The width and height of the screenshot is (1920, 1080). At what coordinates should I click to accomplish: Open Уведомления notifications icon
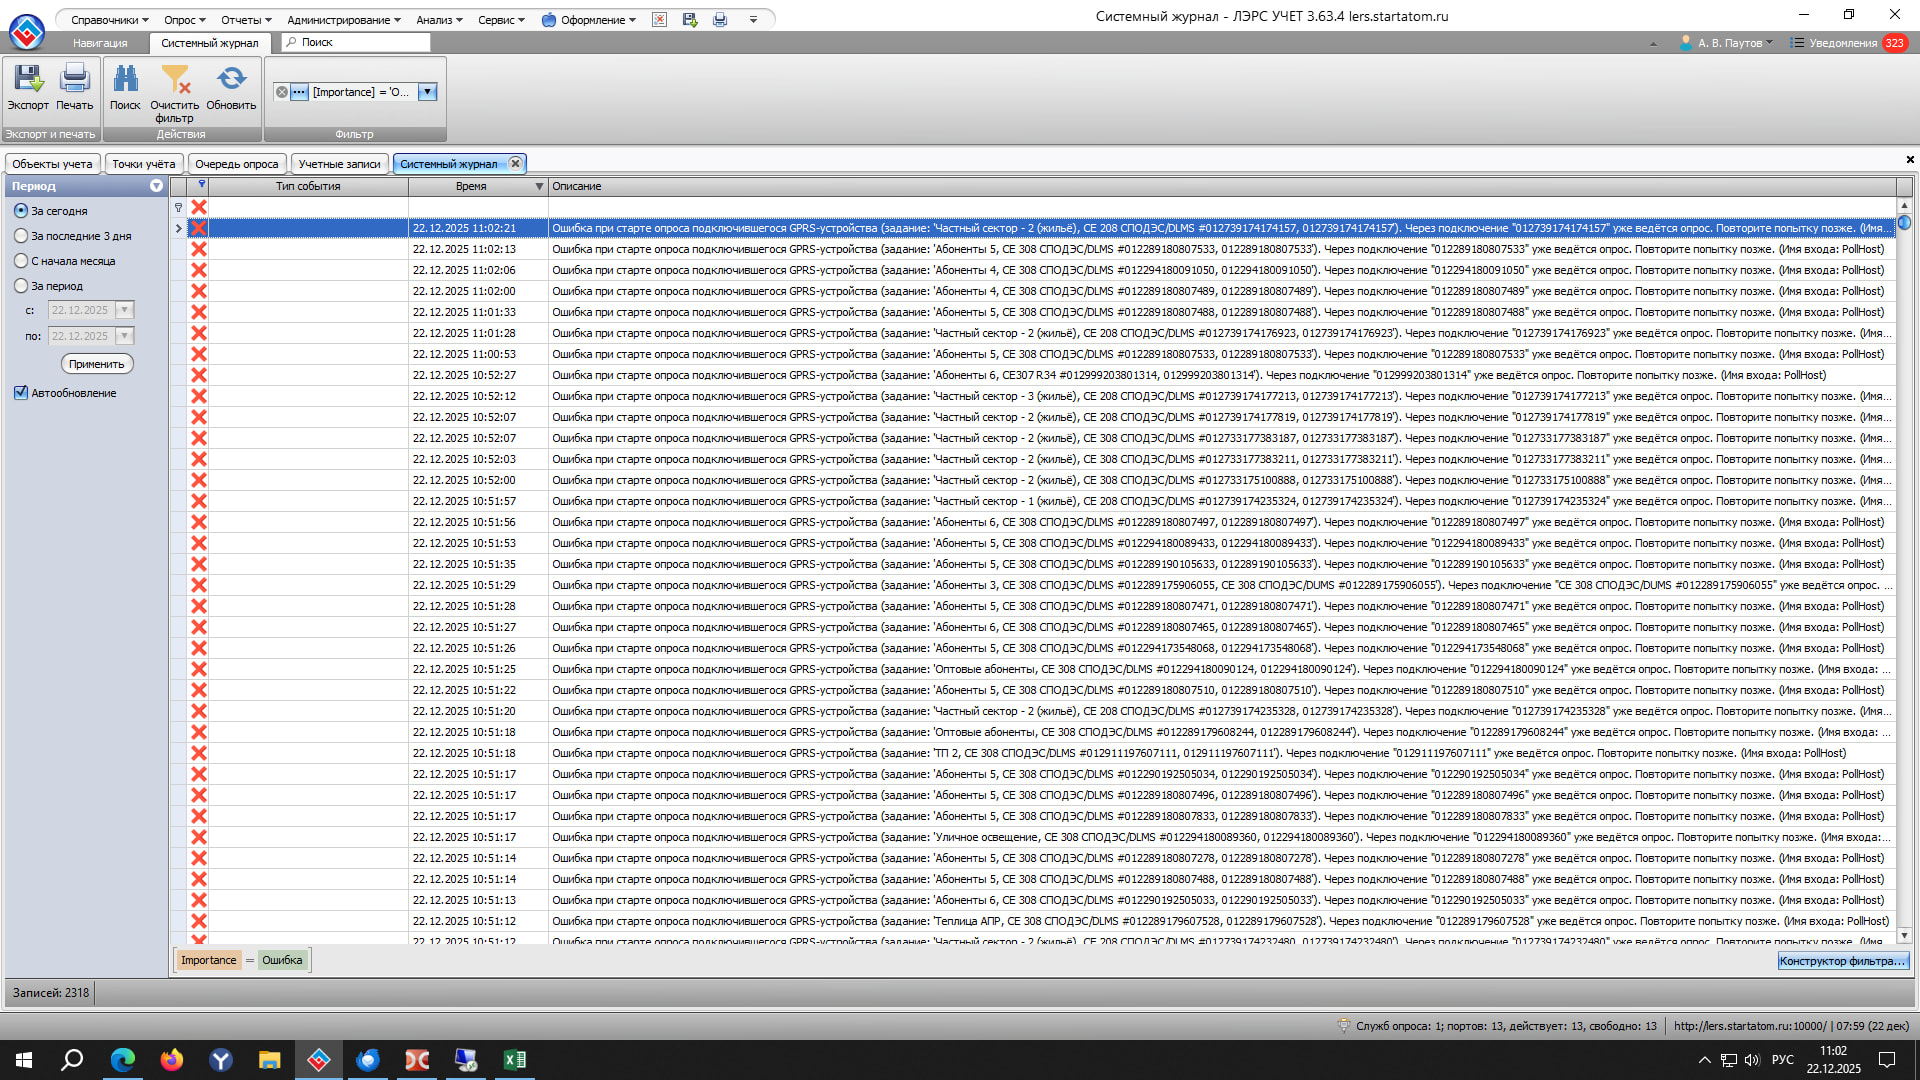(1797, 43)
